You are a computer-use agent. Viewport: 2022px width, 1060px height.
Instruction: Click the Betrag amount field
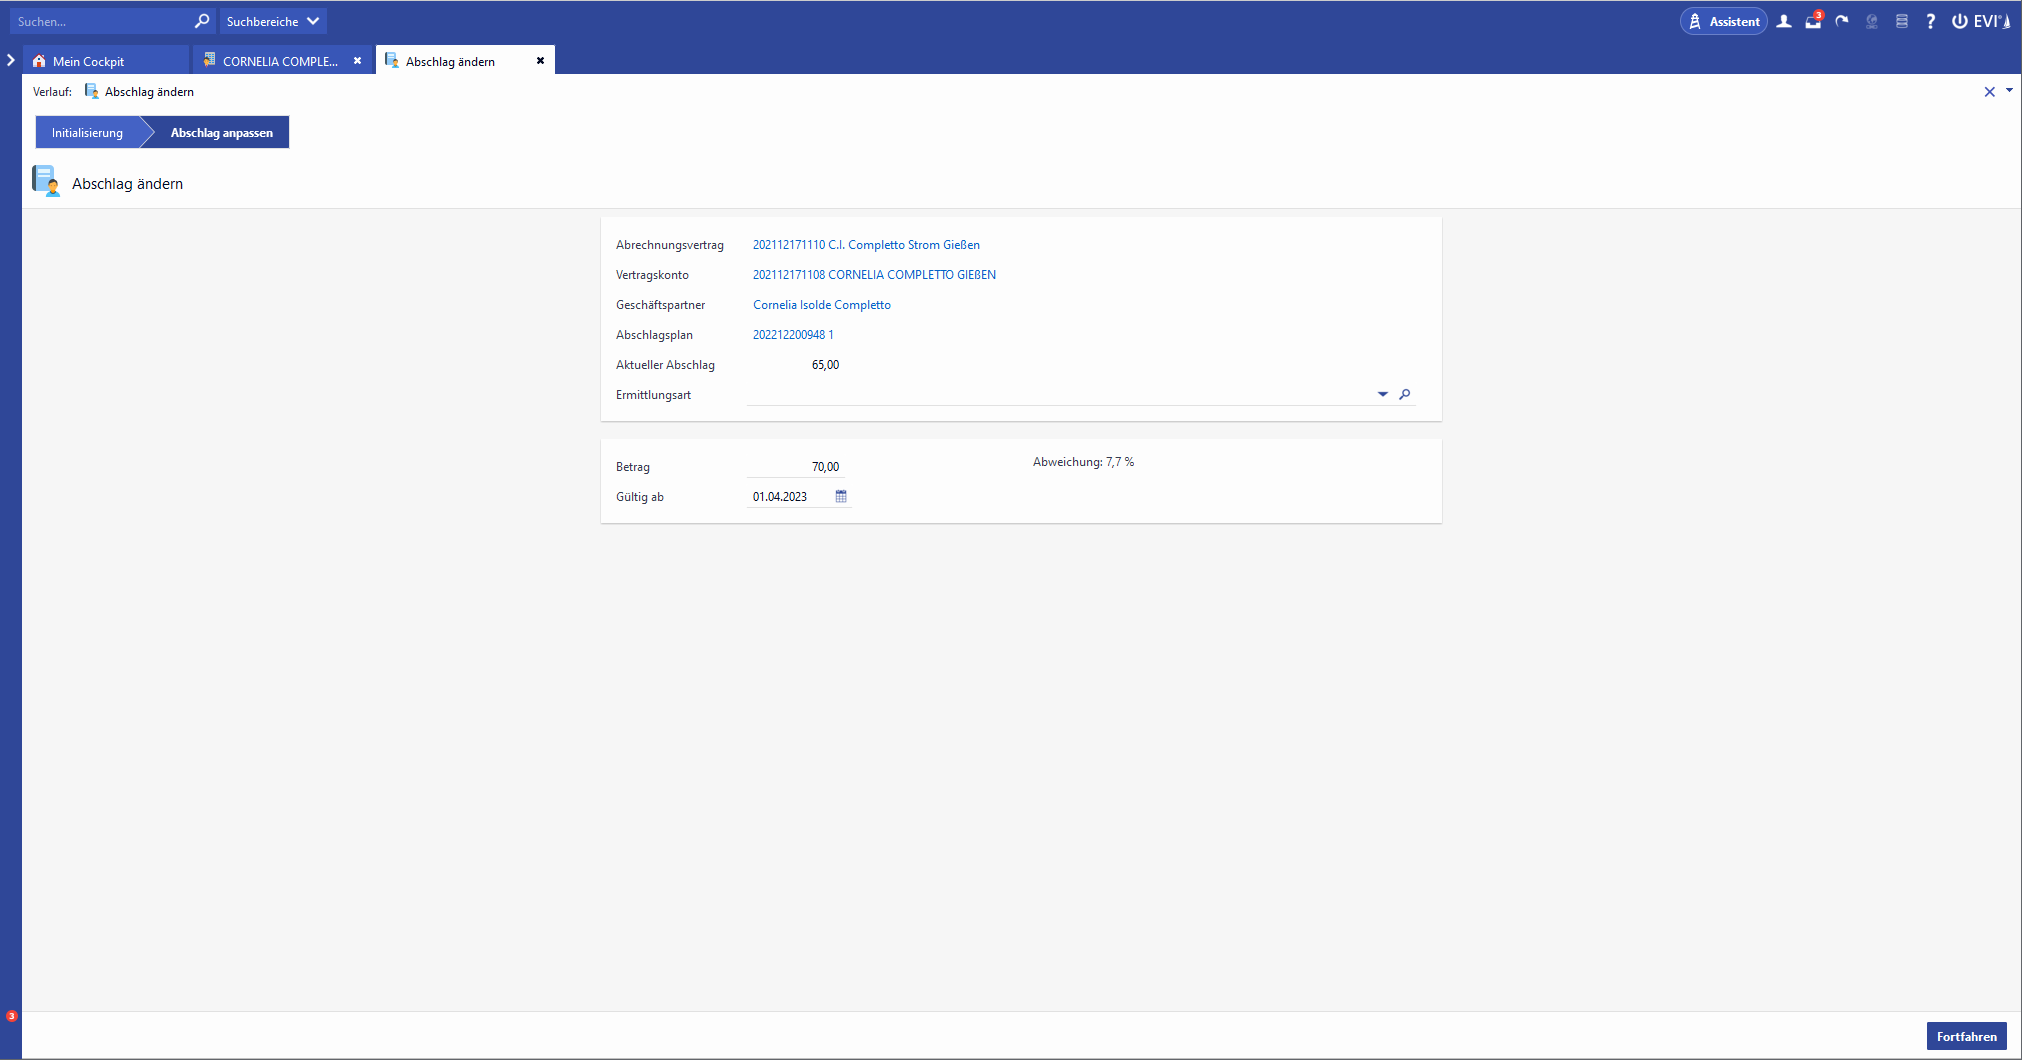pyautogui.click(x=795, y=467)
